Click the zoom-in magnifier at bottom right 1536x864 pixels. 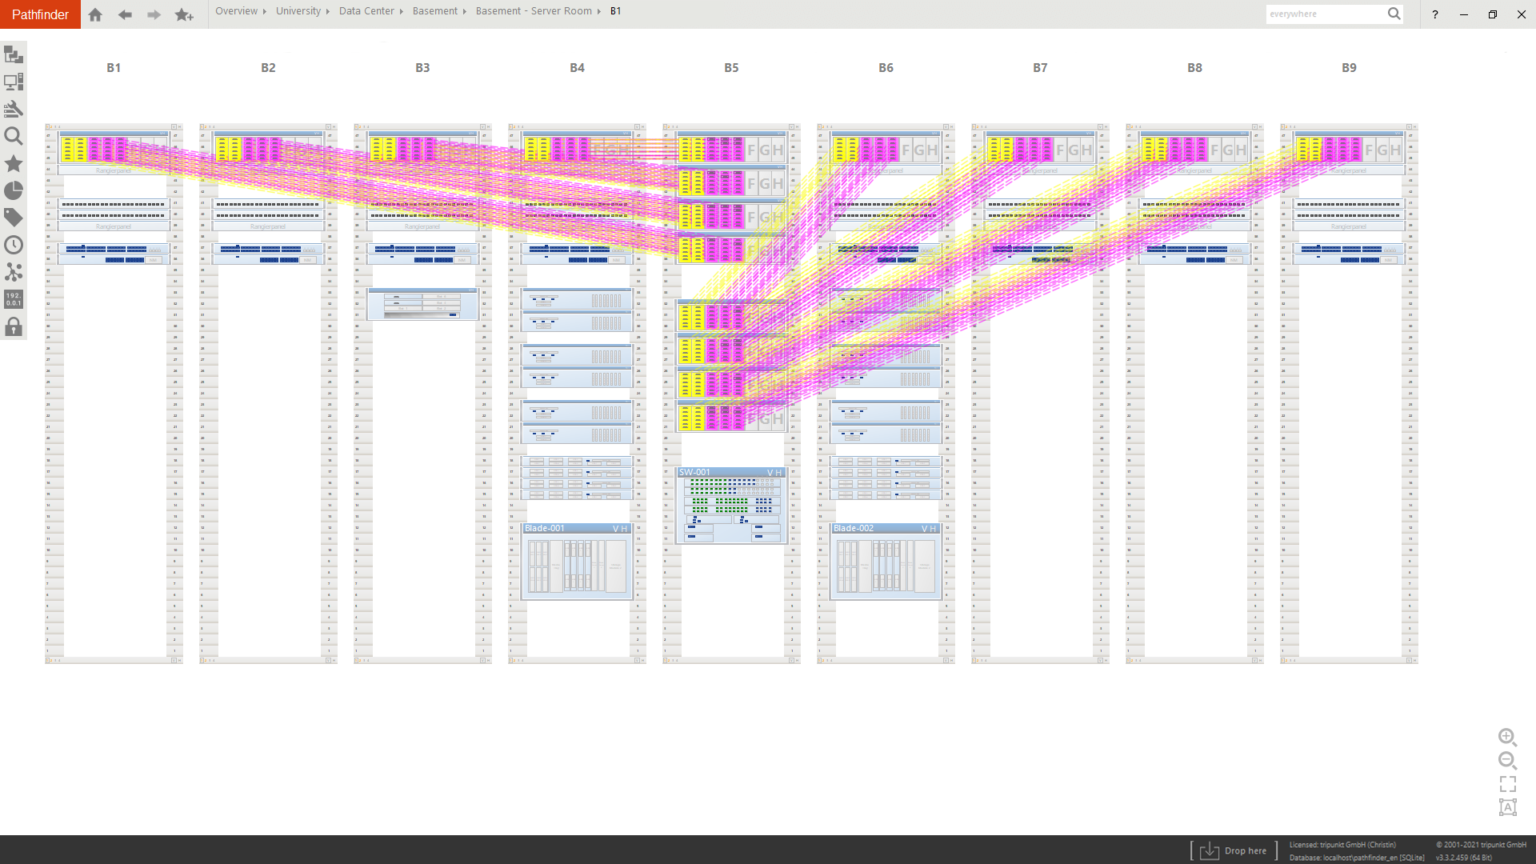point(1507,737)
